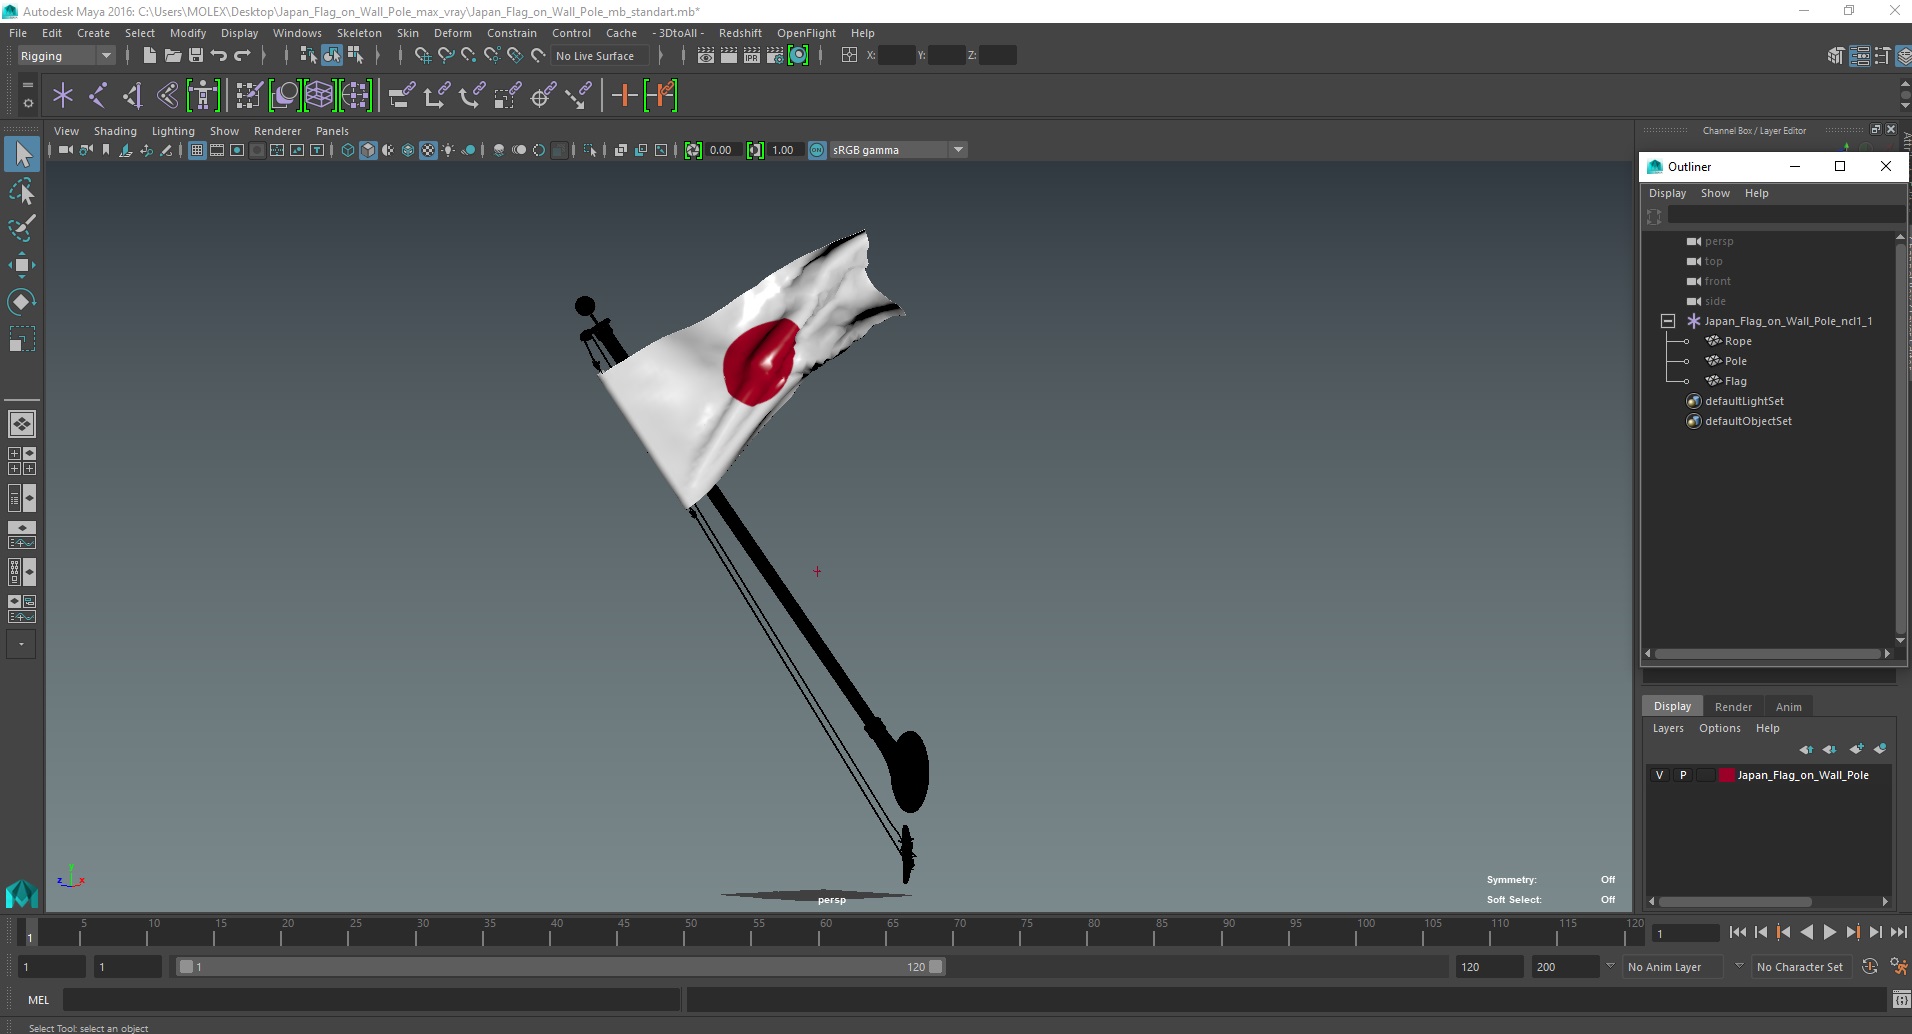This screenshot has height=1034, width=1912.
Task: Open the Skeleton menu
Action: [359, 33]
